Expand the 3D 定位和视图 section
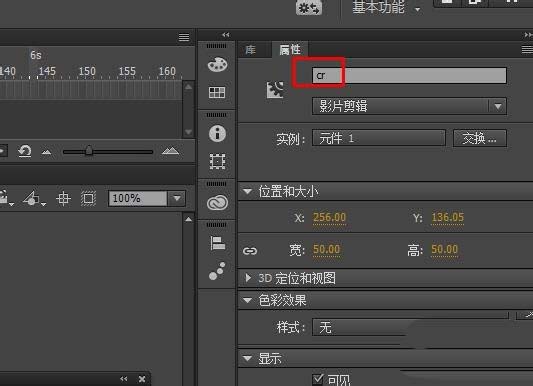 point(248,278)
